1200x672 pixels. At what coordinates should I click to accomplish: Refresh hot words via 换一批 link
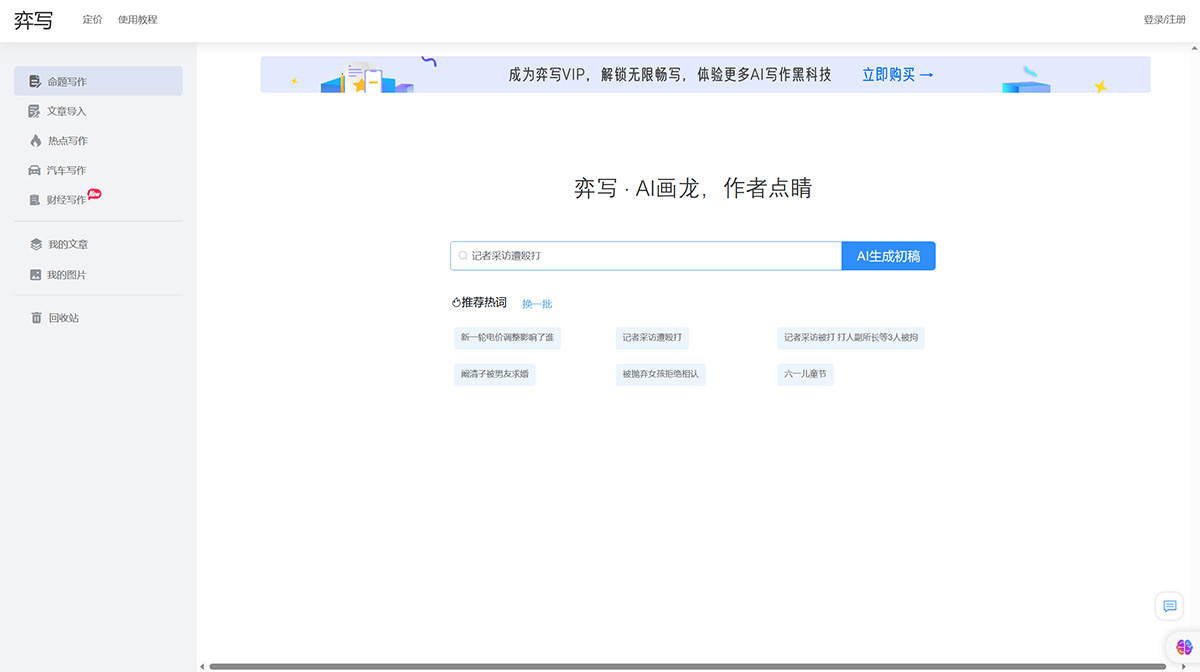[x=537, y=303]
